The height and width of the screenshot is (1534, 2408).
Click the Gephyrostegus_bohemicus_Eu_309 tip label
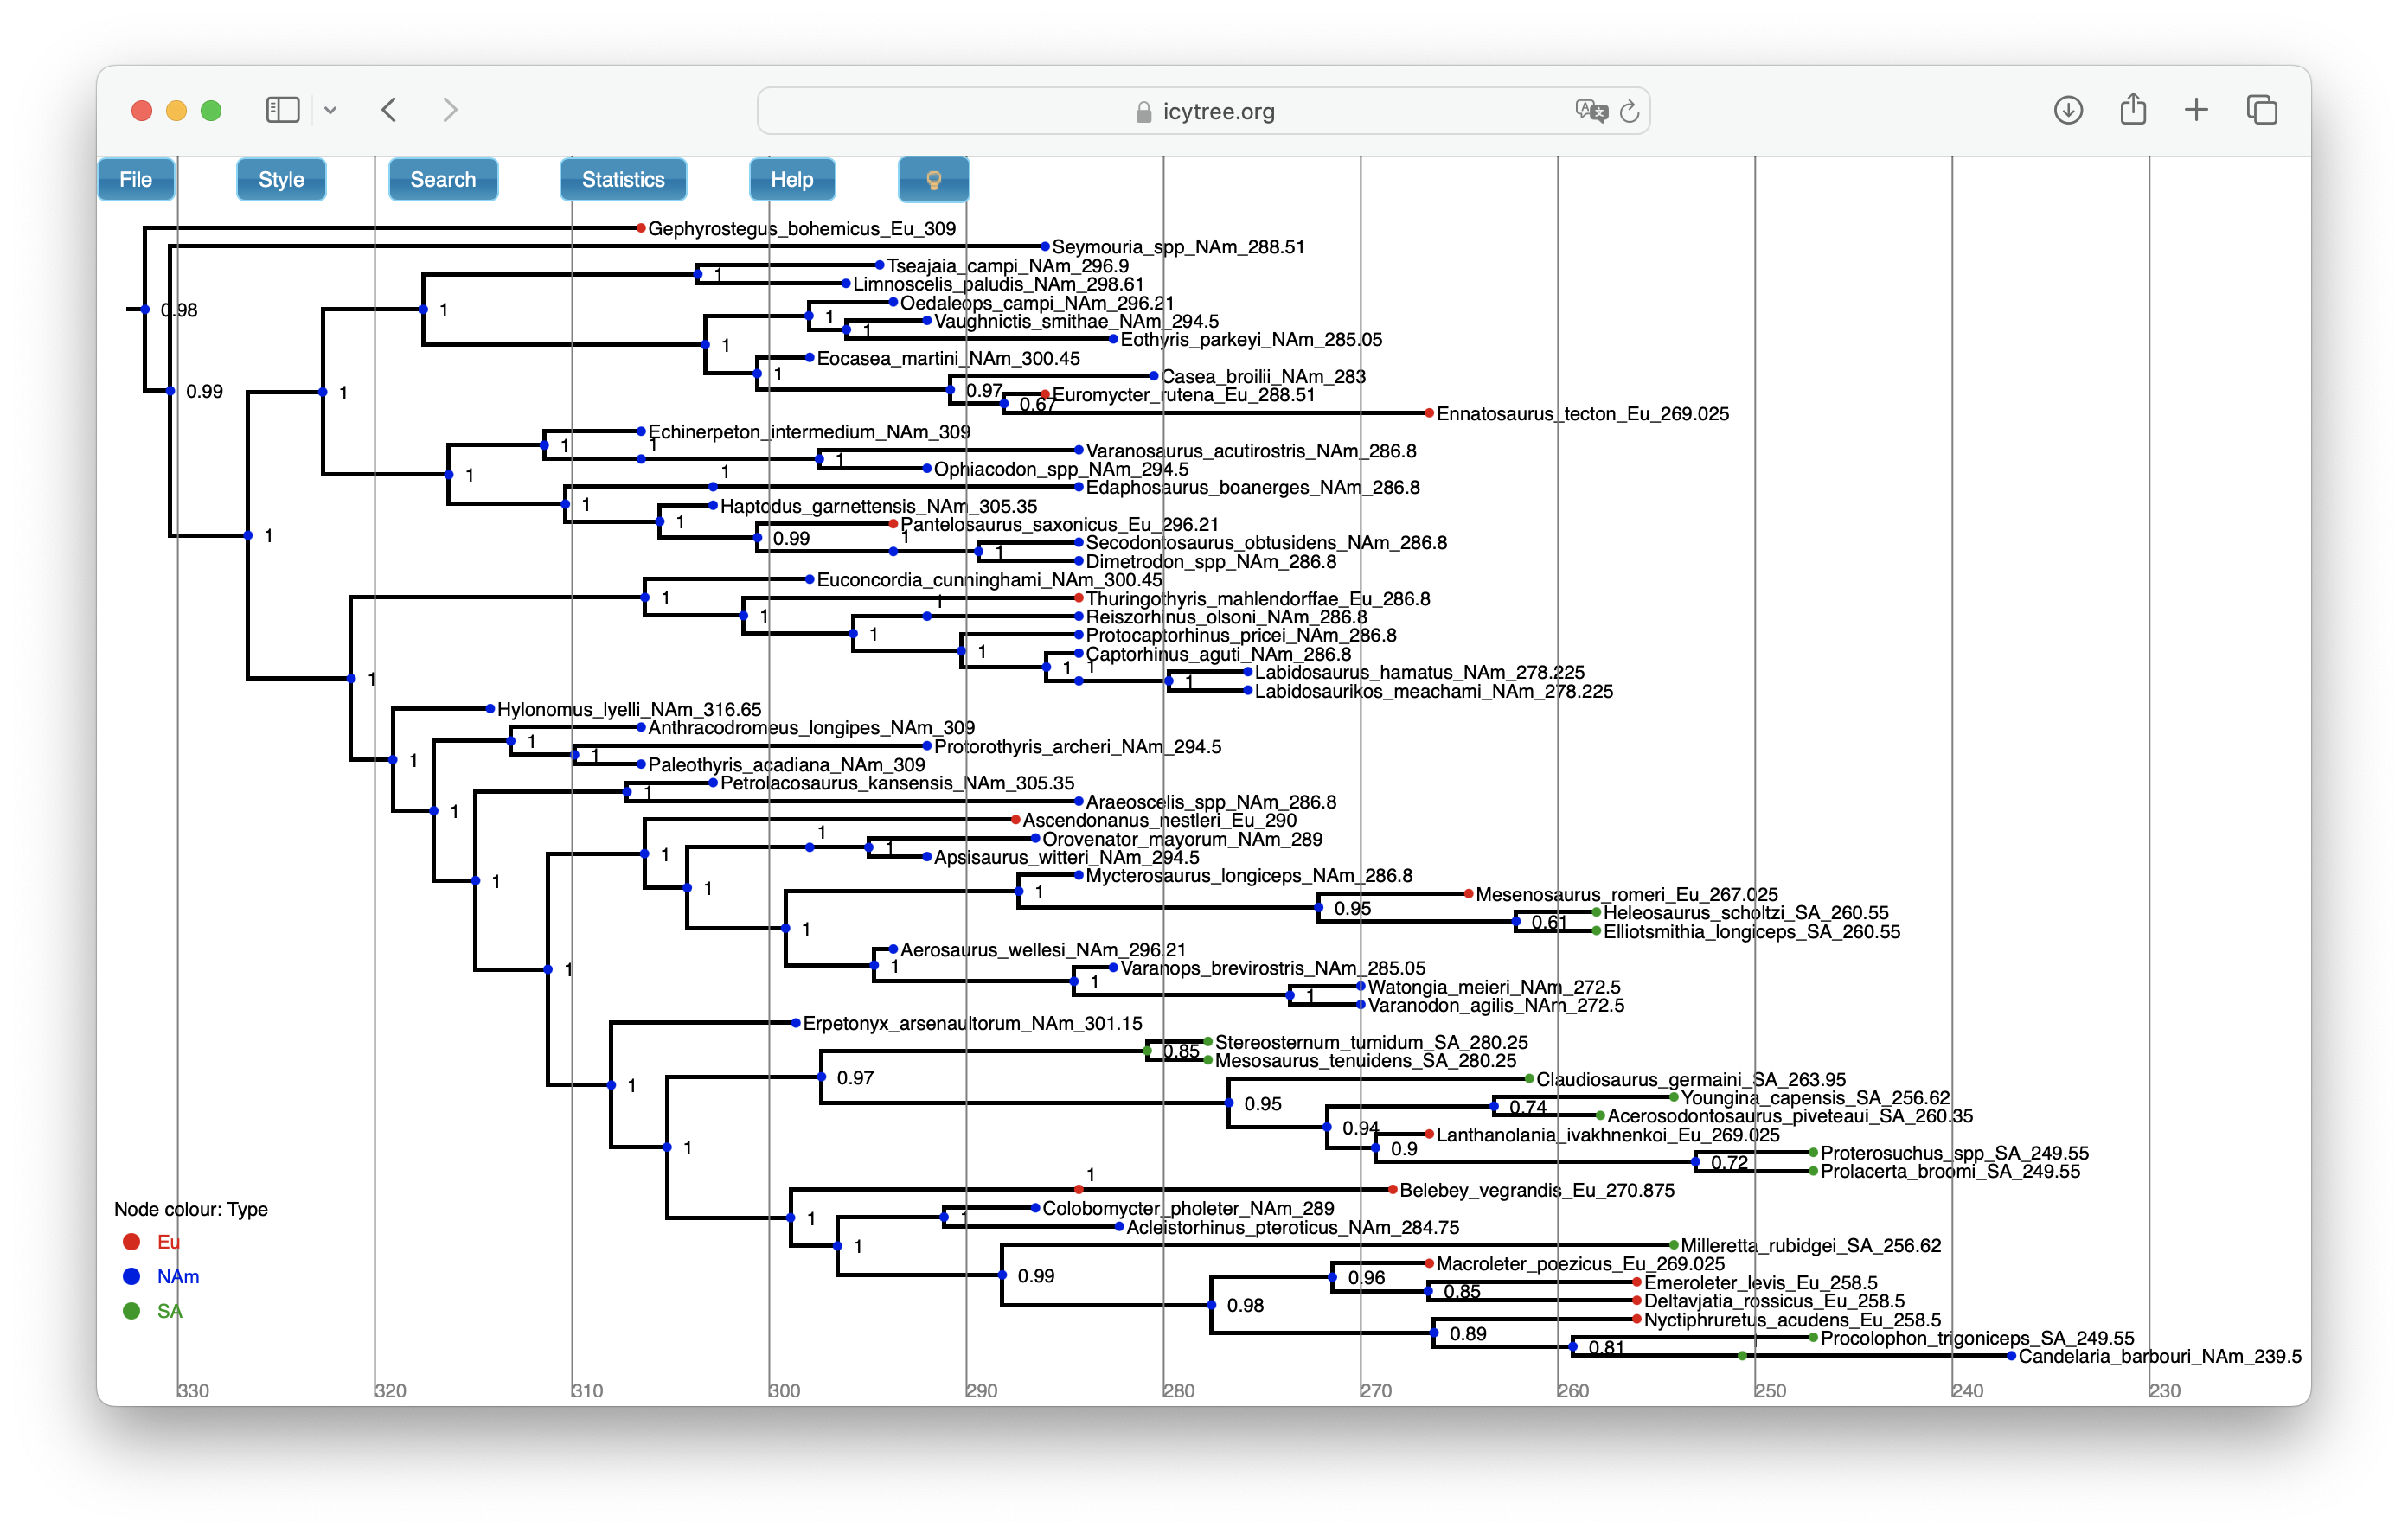pyautogui.click(x=802, y=229)
